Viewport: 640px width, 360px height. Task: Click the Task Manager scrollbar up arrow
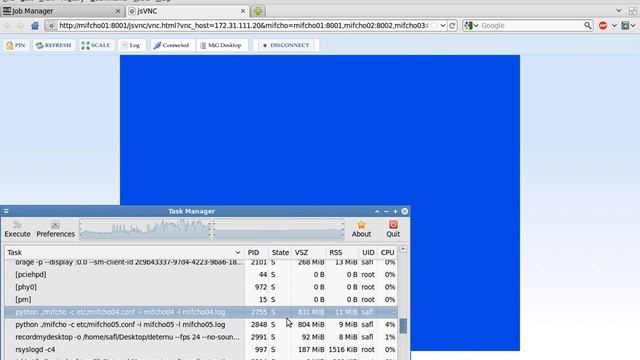(403, 249)
